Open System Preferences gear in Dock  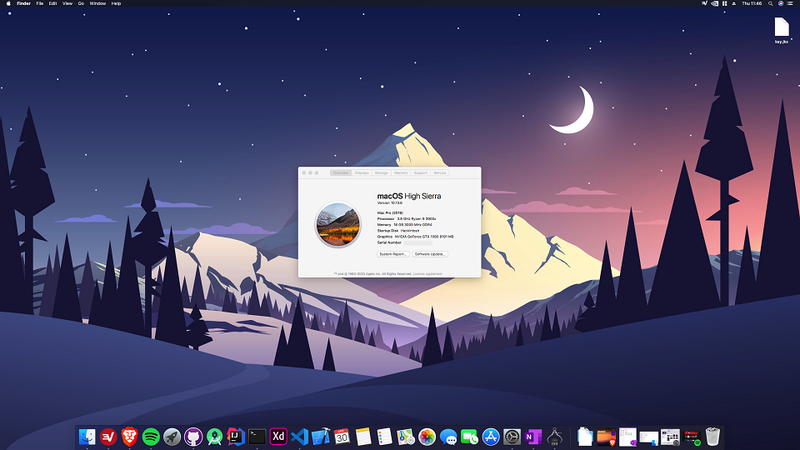click(x=512, y=437)
